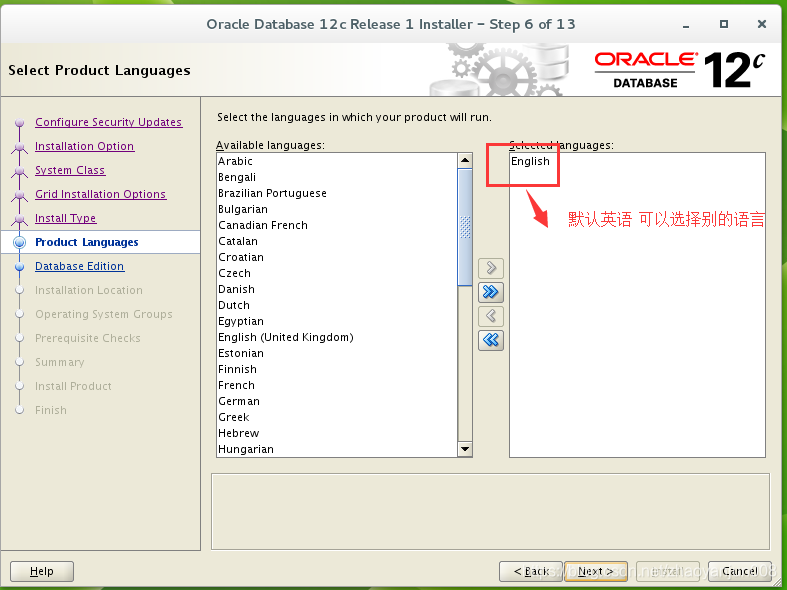The width and height of the screenshot is (787, 590).
Task: Select Finnish in Available languages
Action: pos(337,370)
